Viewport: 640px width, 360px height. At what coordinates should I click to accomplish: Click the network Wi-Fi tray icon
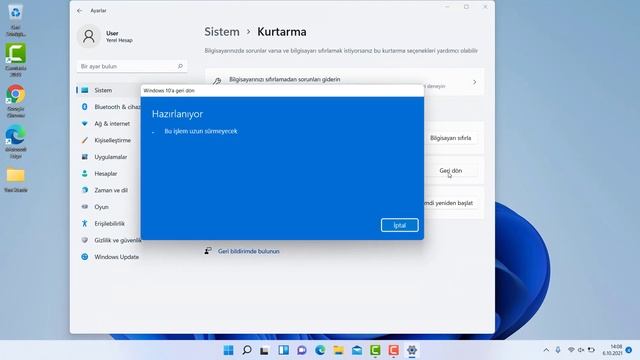click(571, 350)
